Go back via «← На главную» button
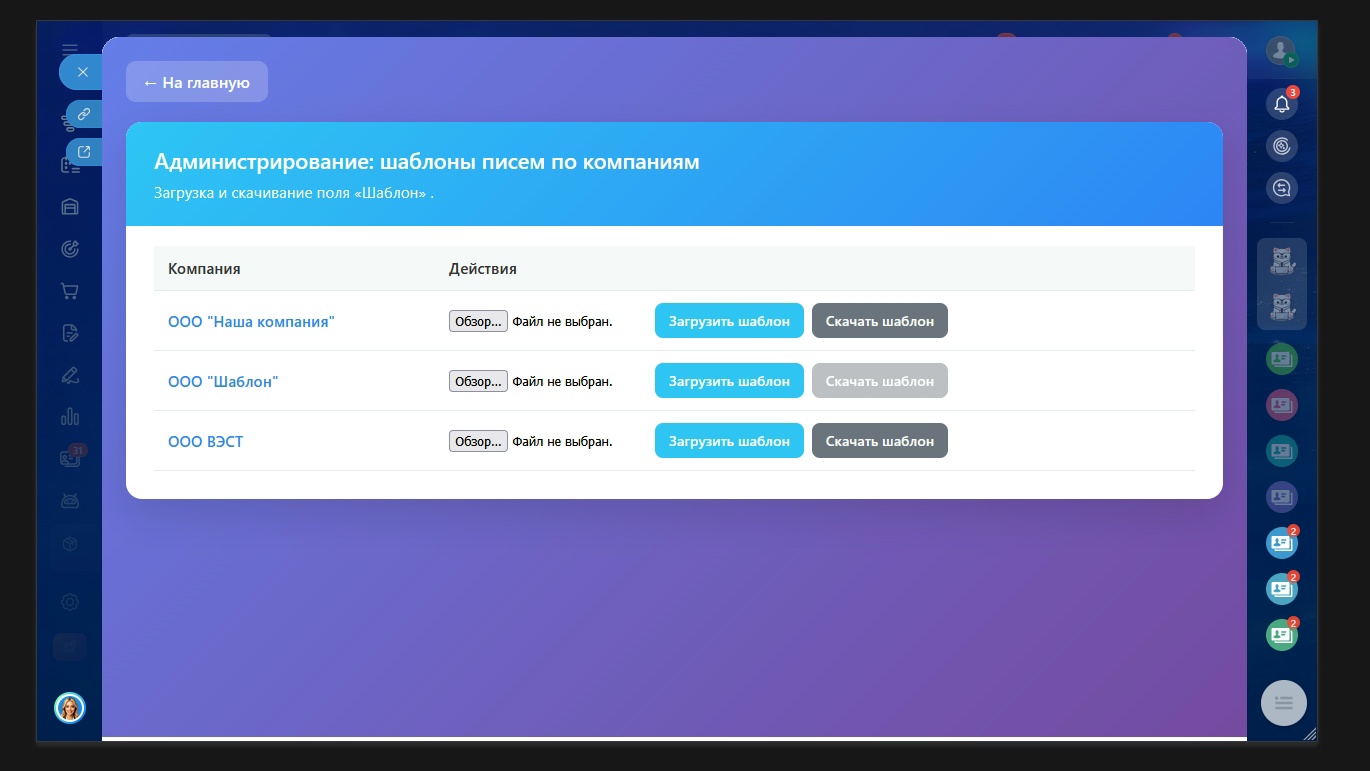This screenshot has width=1370, height=771. [x=197, y=82]
